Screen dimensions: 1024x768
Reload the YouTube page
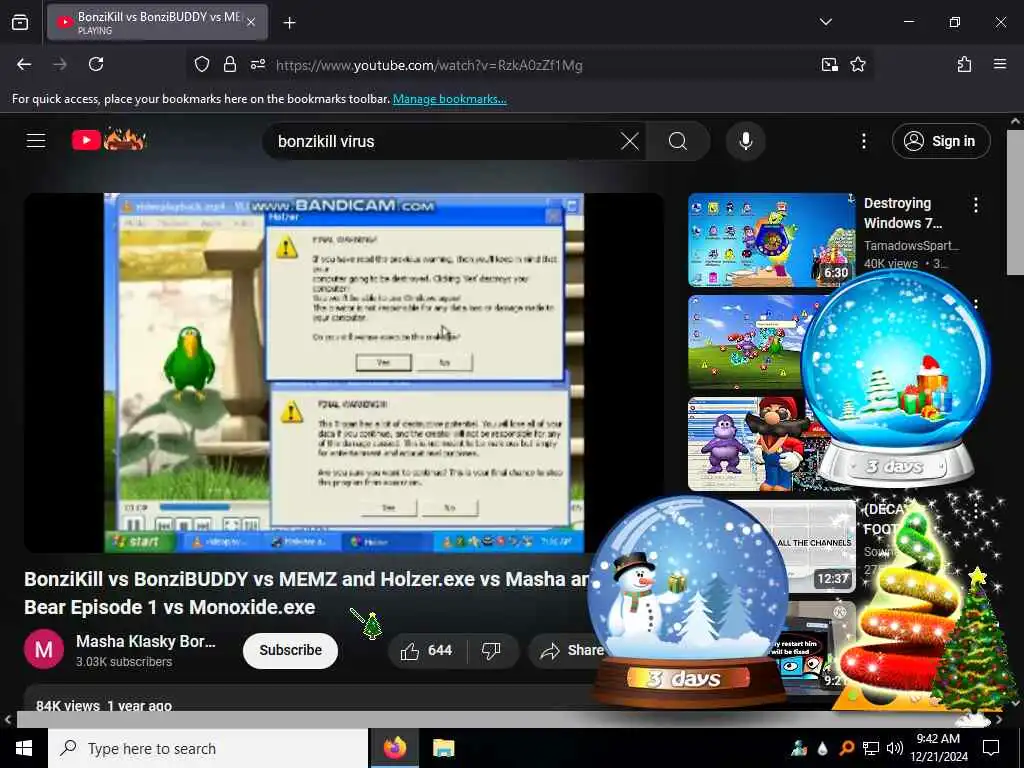tap(96, 64)
